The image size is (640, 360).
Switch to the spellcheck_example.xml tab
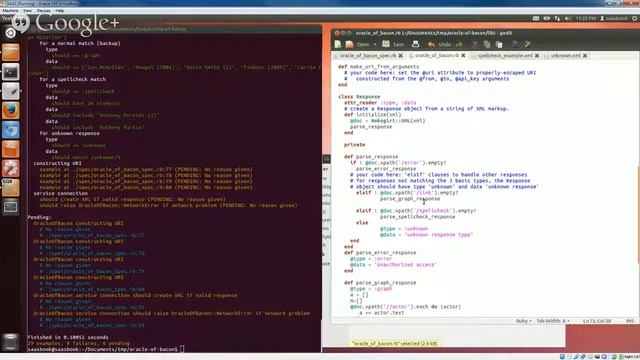pyautogui.click(x=505, y=56)
